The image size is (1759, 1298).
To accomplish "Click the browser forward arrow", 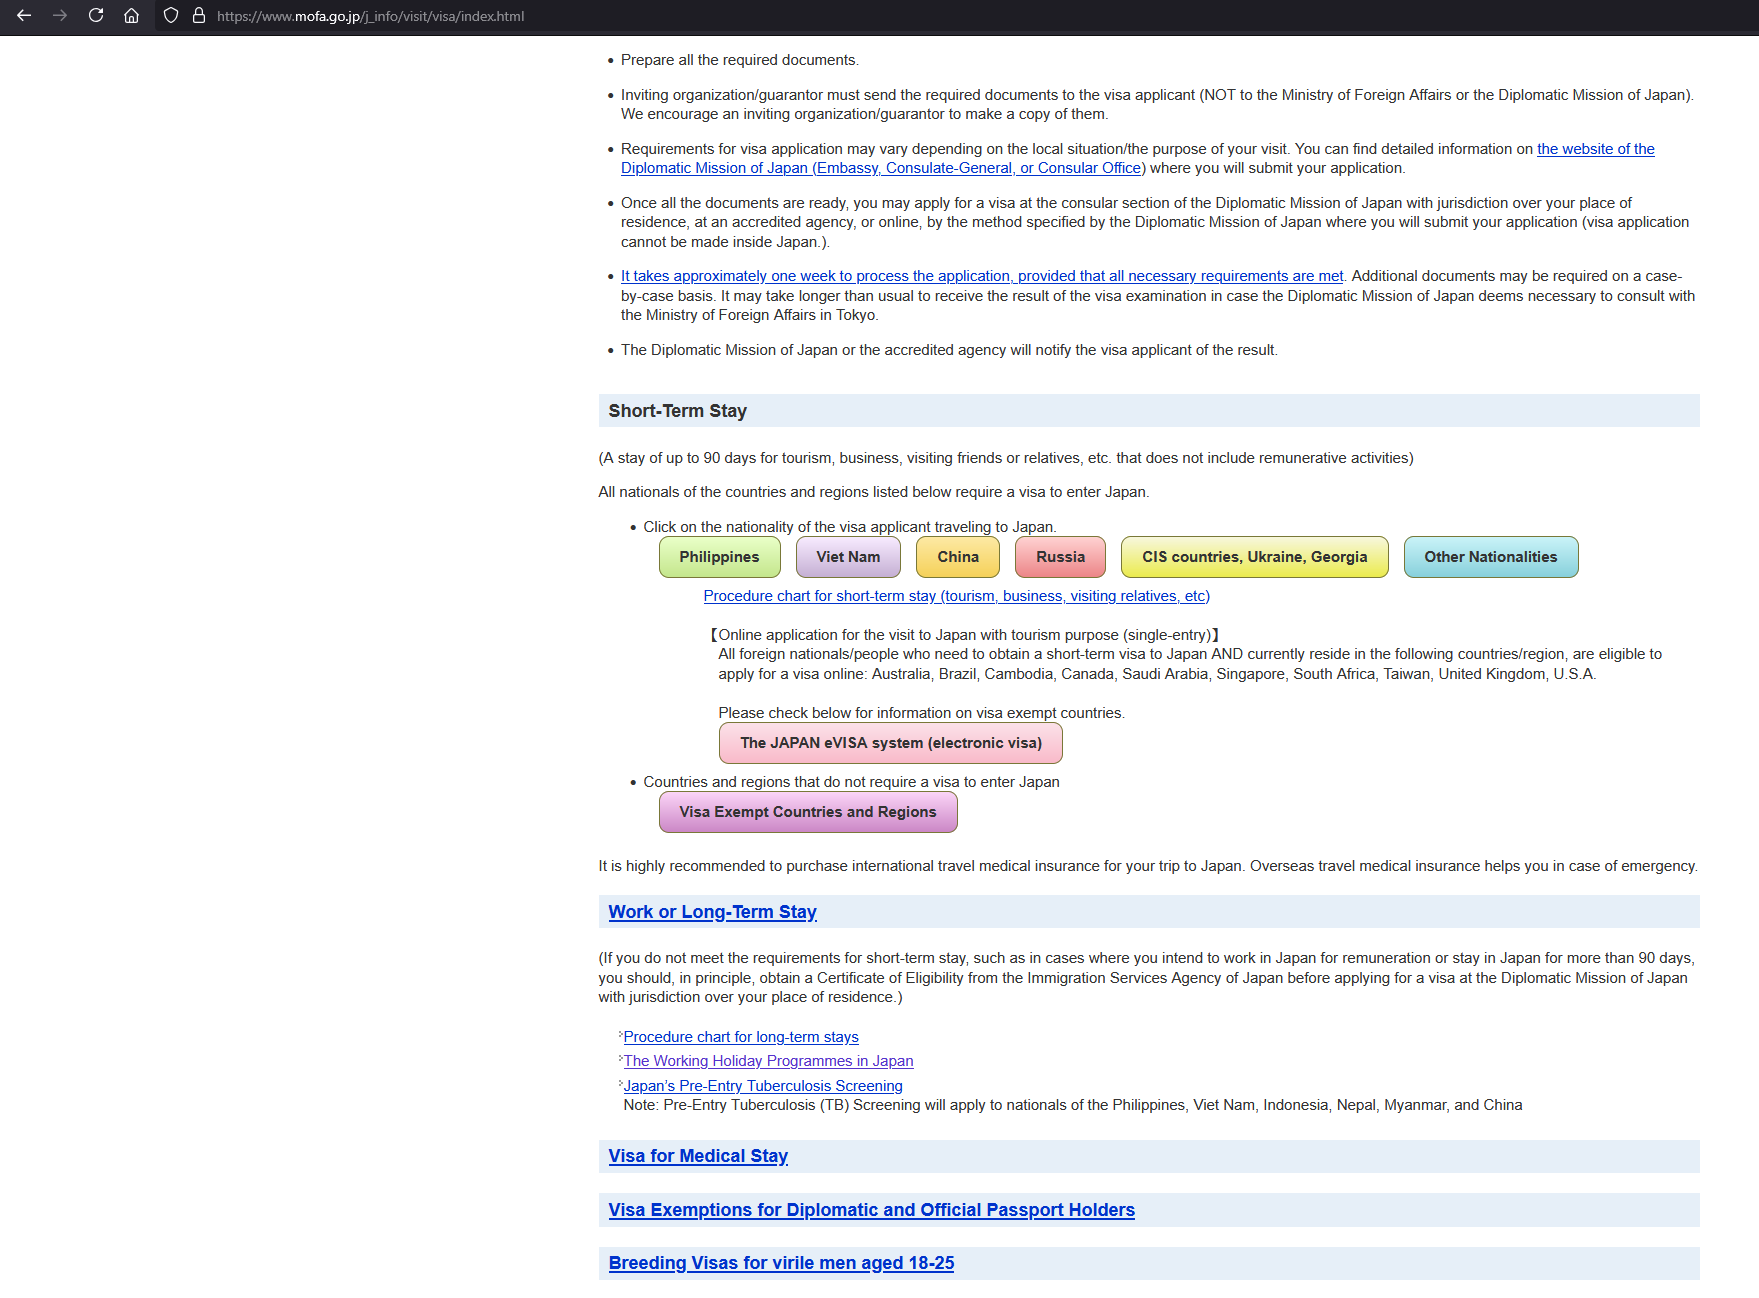I will [x=60, y=16].
